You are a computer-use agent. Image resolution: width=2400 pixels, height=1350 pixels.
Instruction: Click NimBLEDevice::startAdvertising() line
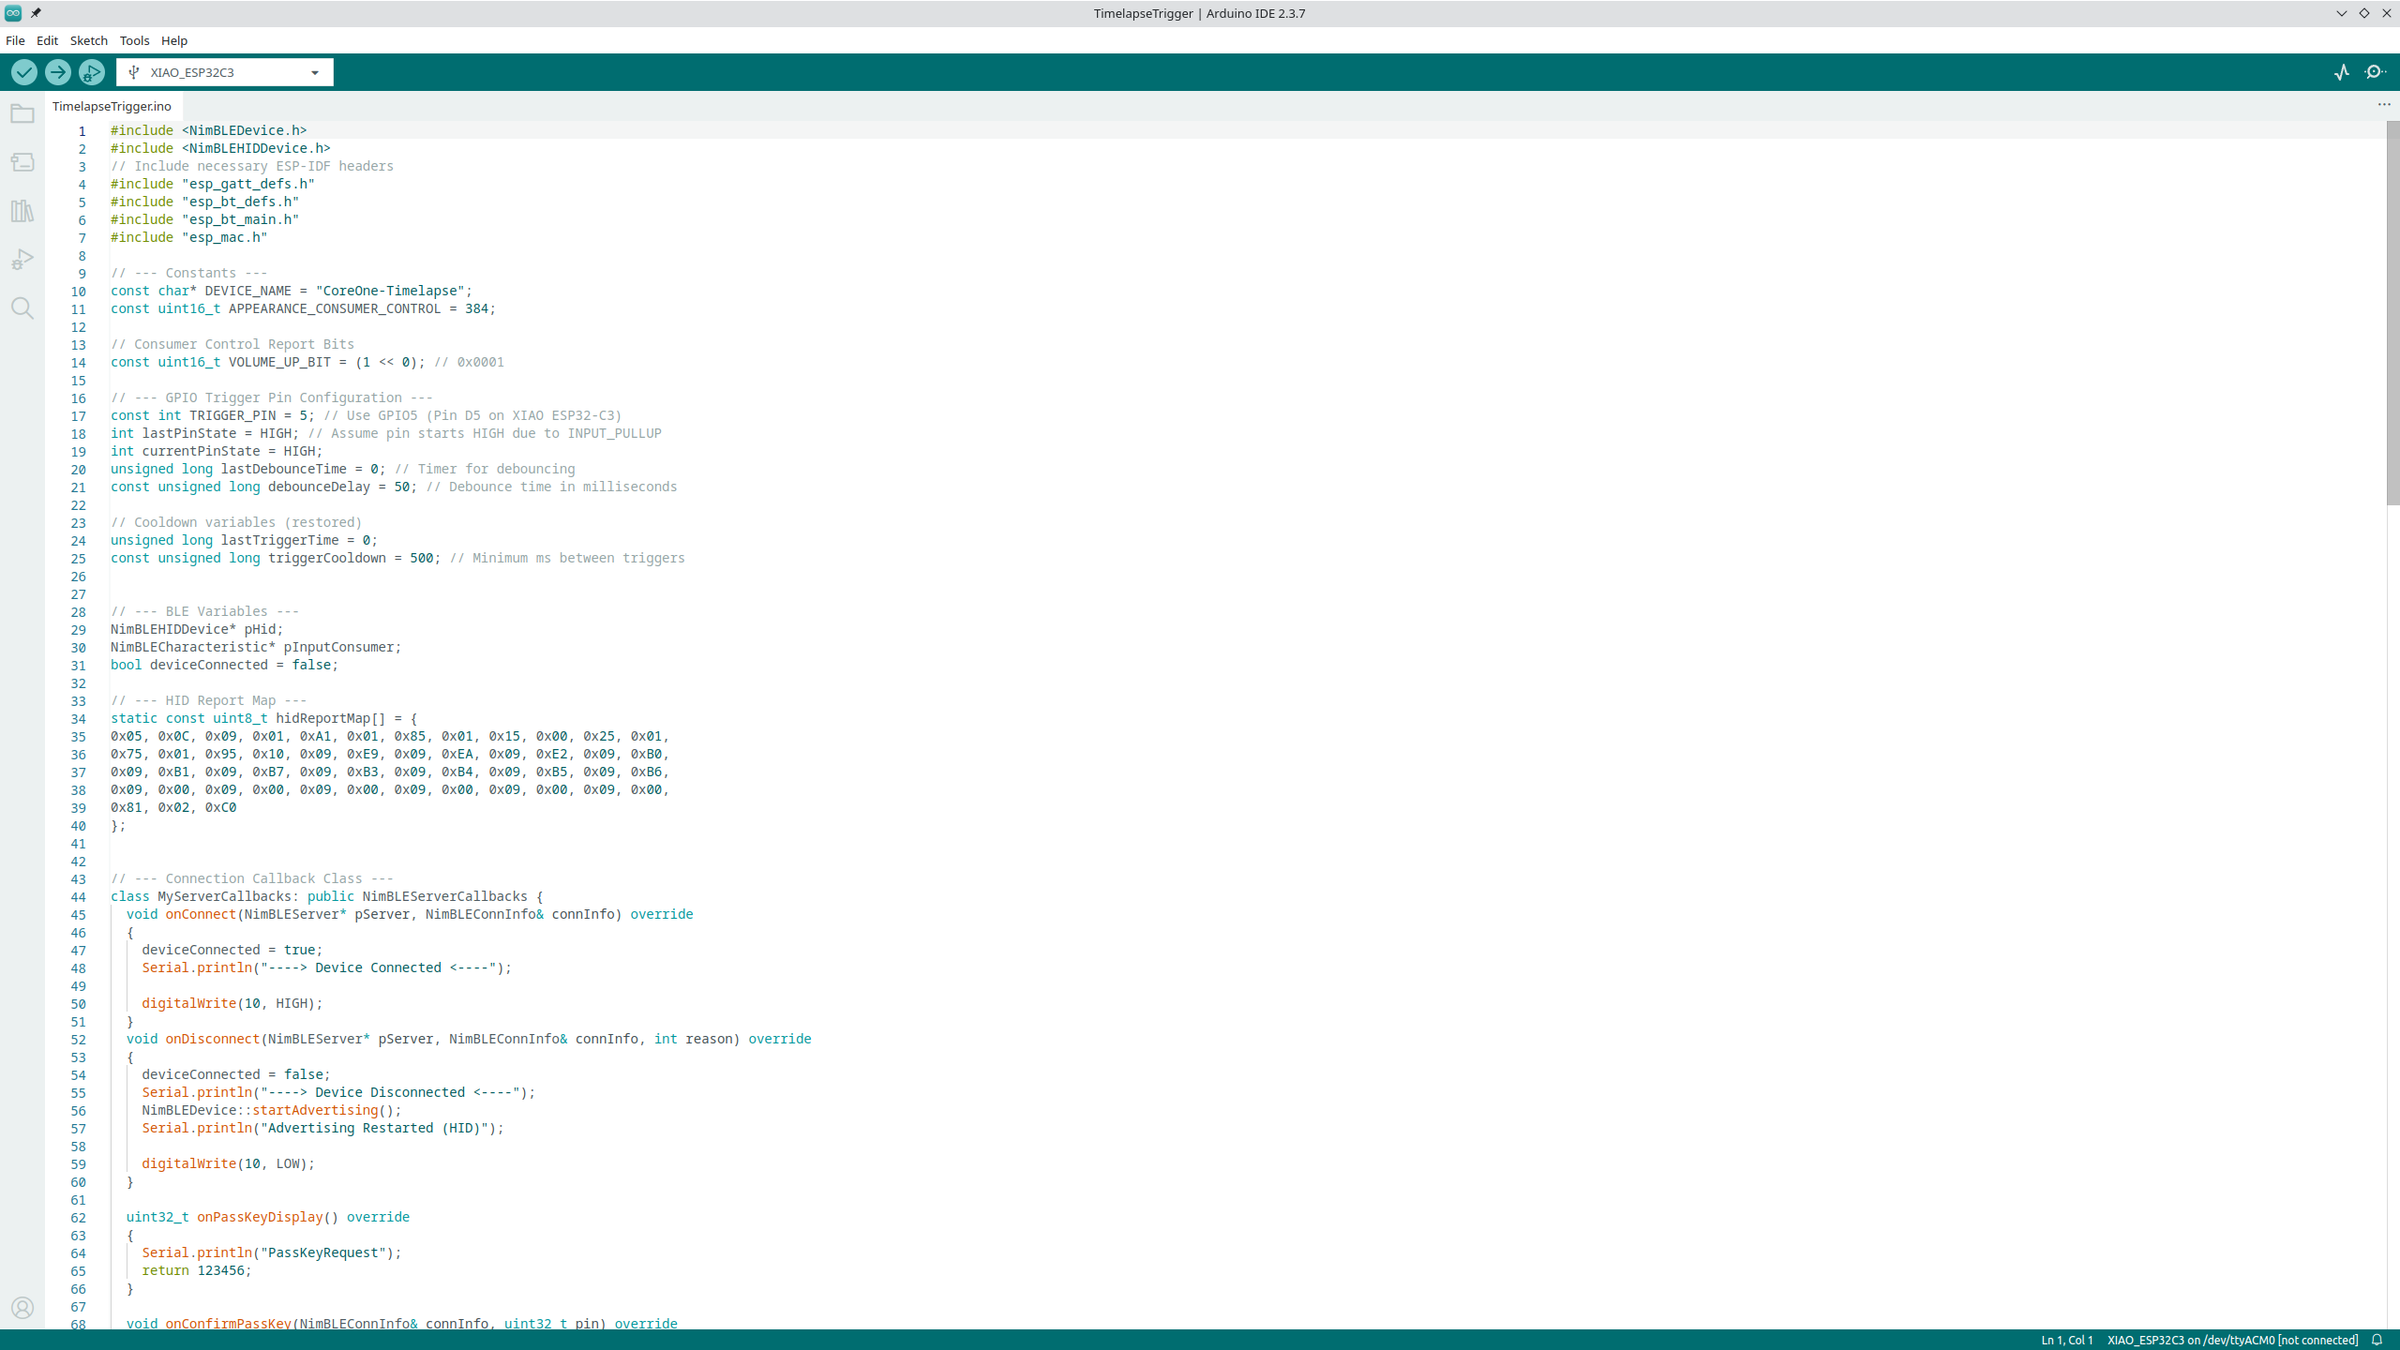pyautogui.click(x=271, y=1110)
